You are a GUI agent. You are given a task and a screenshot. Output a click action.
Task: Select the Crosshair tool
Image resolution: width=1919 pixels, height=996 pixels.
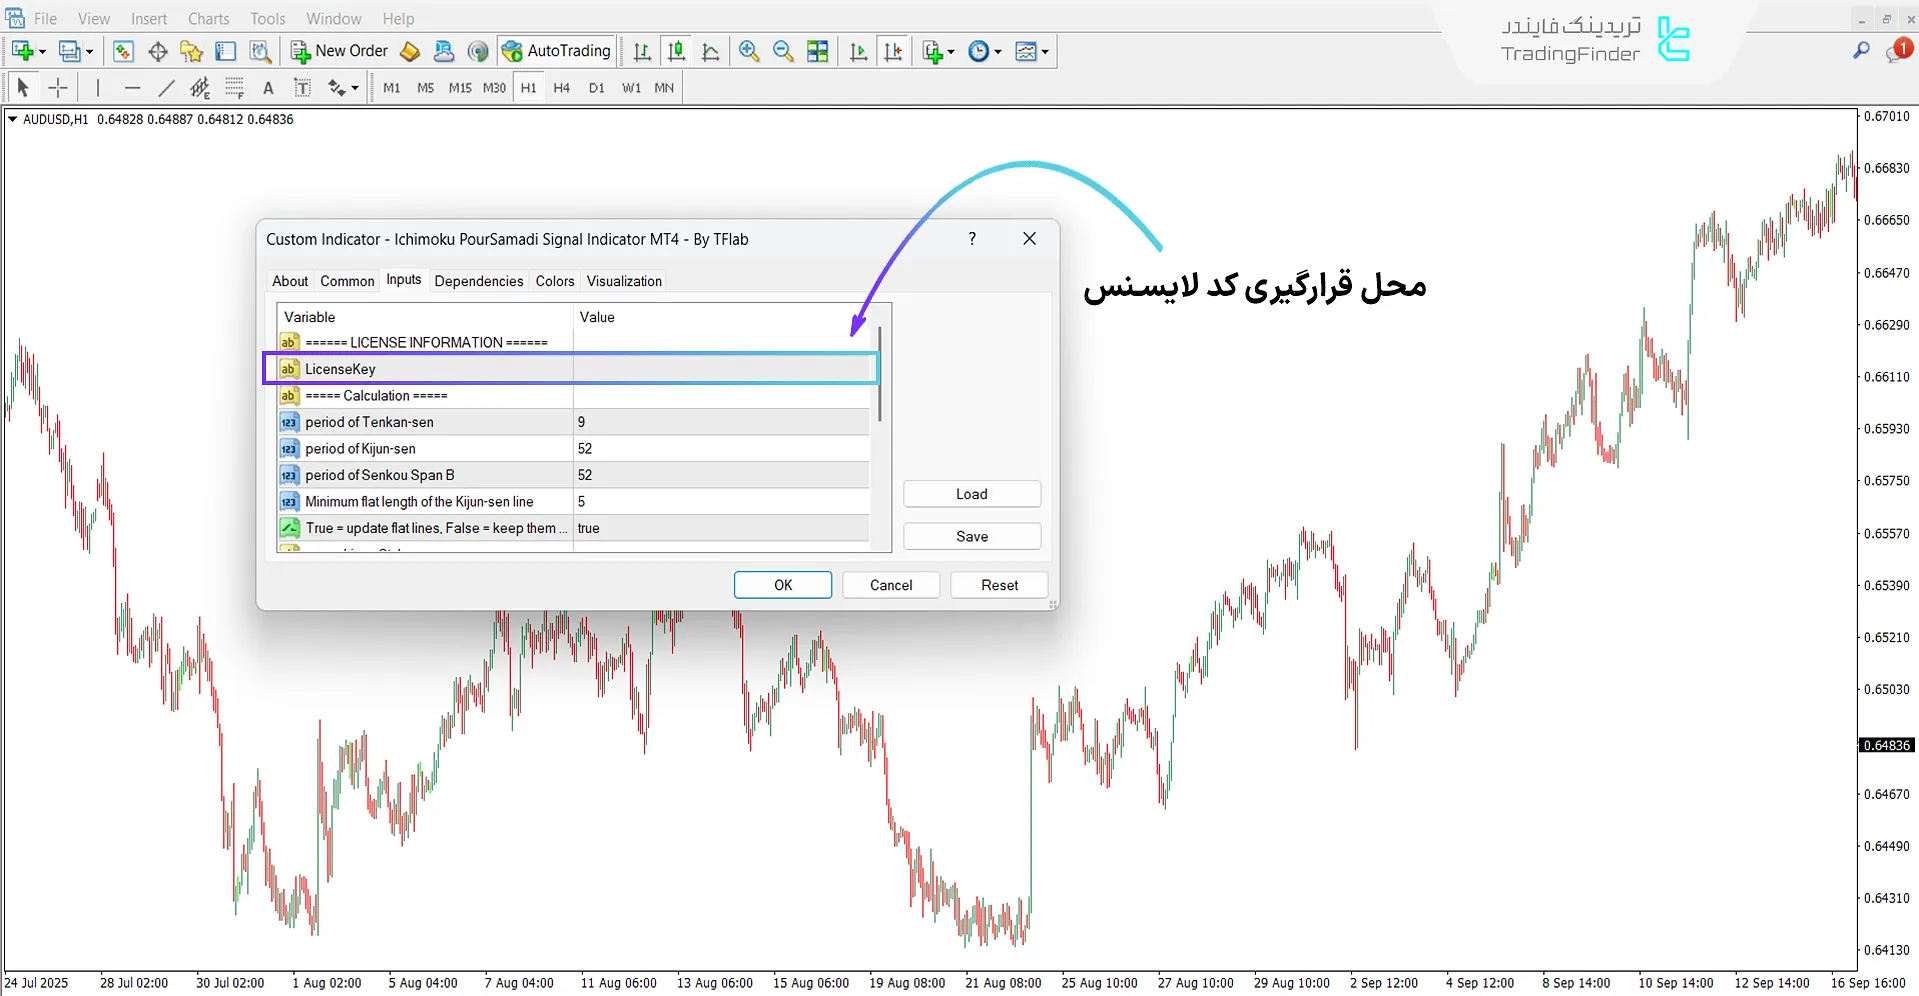click(x=58, y=88)
